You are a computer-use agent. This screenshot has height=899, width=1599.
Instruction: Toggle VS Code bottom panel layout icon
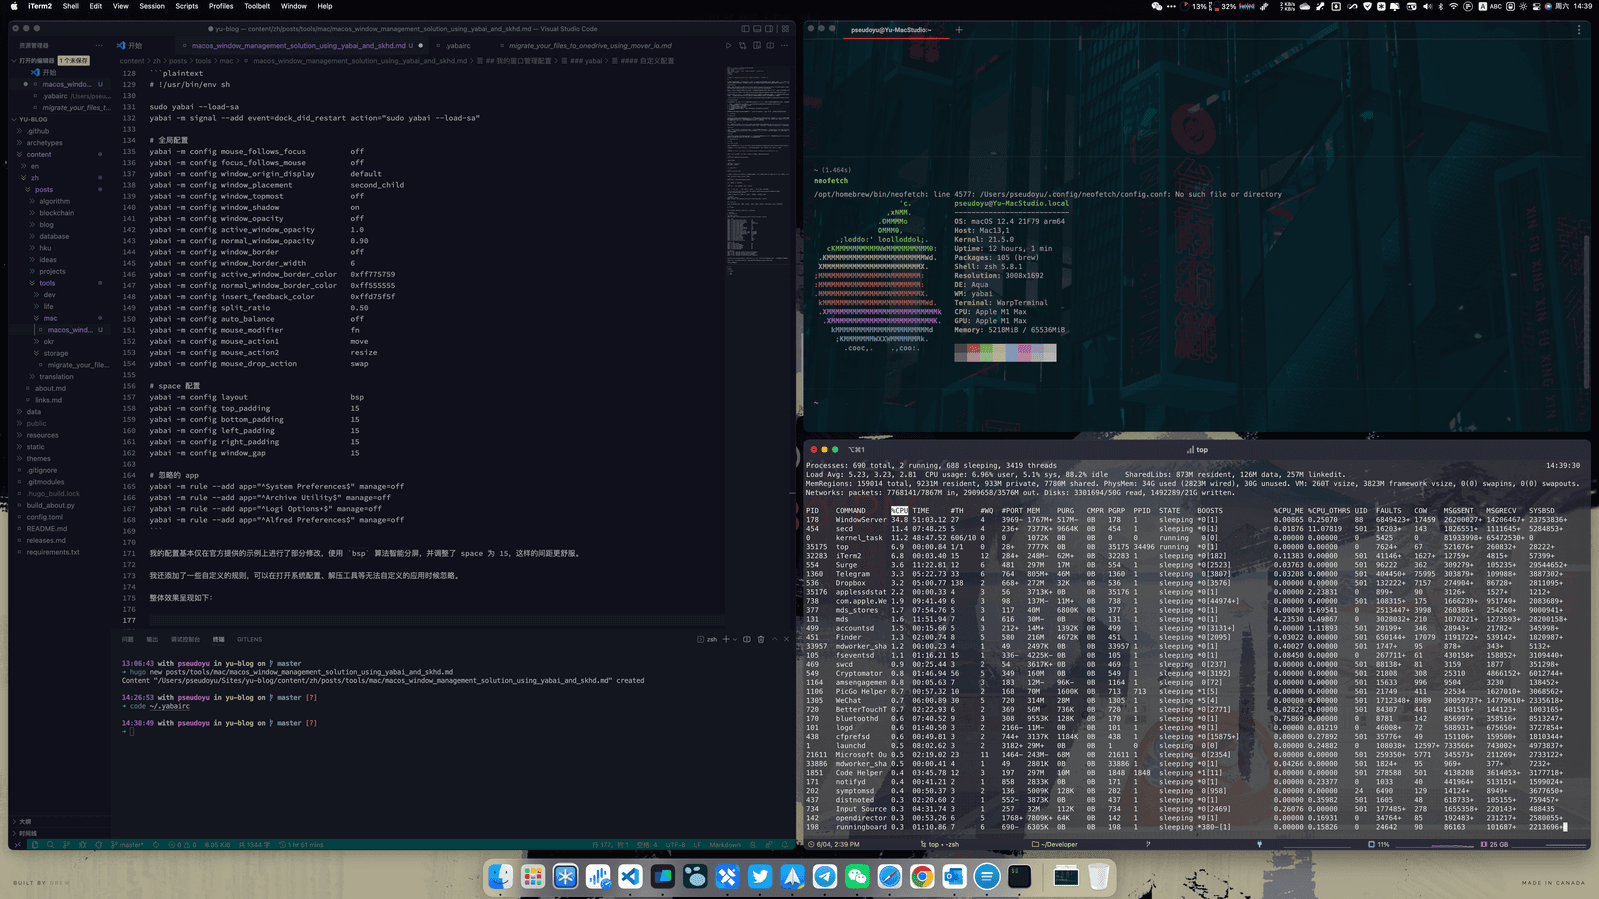click(x=757, y=29)
